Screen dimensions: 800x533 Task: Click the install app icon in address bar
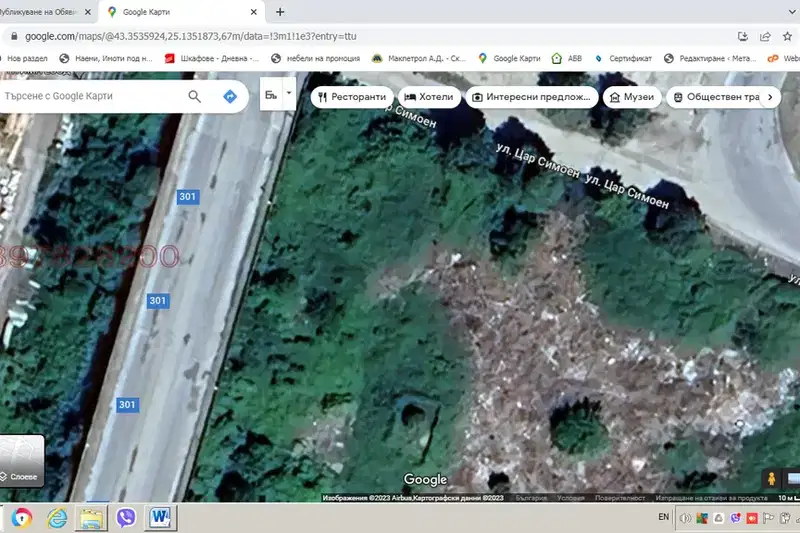[x=742, y=36]
